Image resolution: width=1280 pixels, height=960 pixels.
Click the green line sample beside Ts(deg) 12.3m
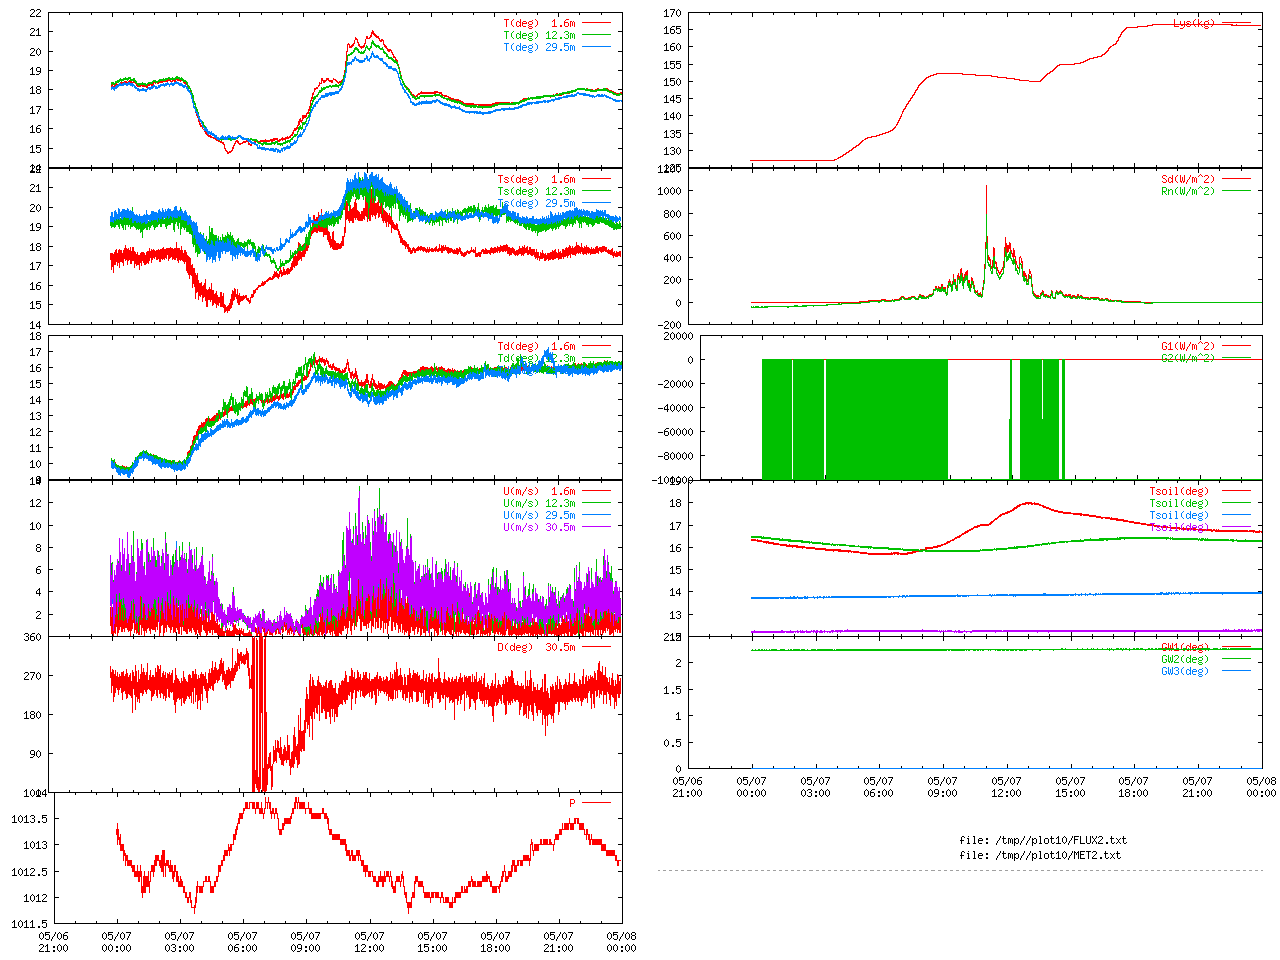[x=596, y=191]
